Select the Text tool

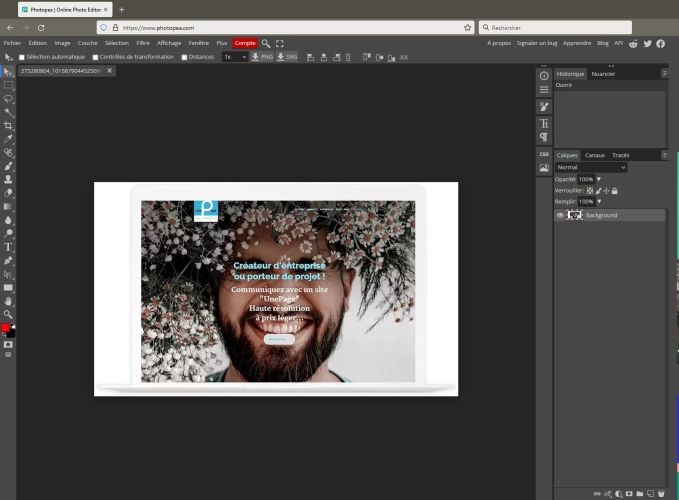8,246
